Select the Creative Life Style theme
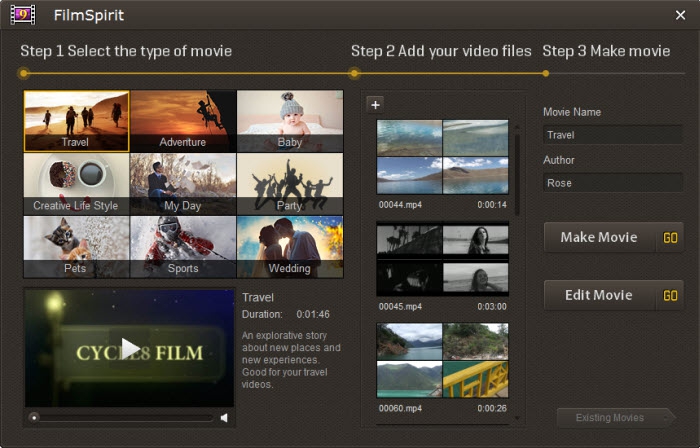Screen dimensions: 700x448 76,184
